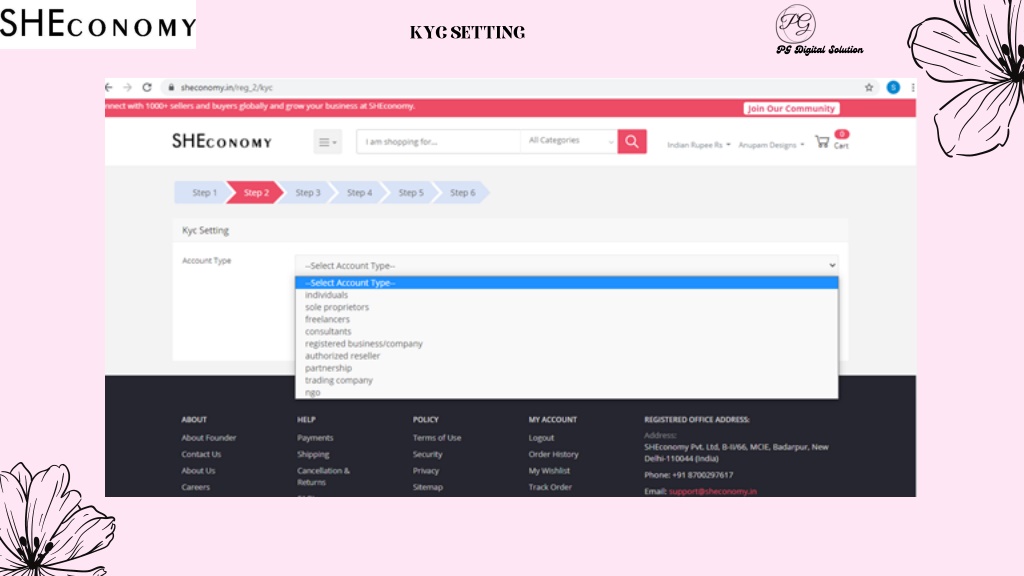Open the hamburger category menu
Screen dimensions: 1024x576
pos(327,142)
